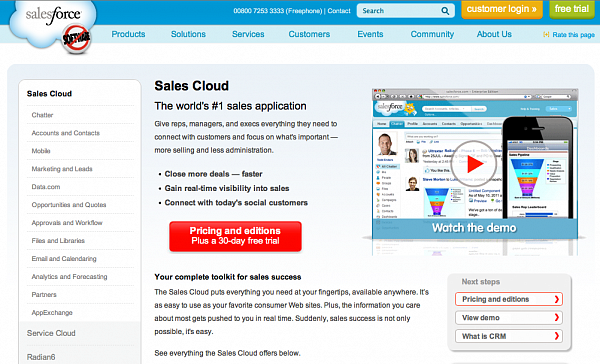Go to the Community navigation item
This screenshot has width=600, height=364.
[432, 34]
